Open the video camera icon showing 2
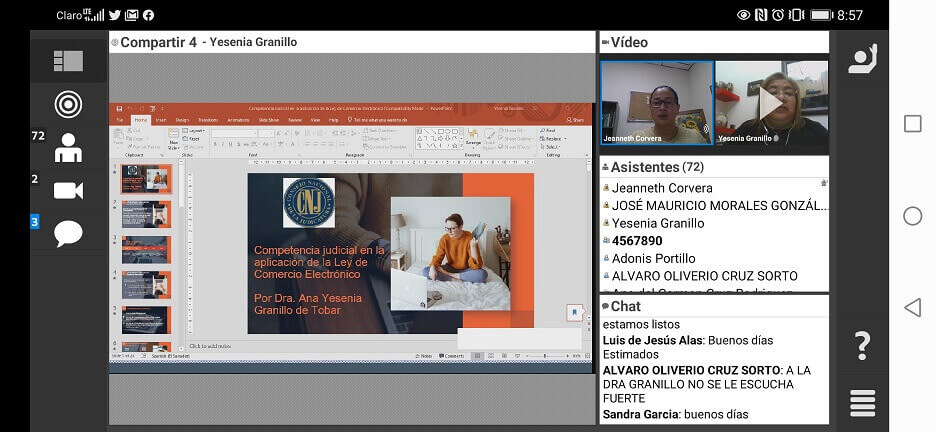936x432 pixels. click(68, 190)
